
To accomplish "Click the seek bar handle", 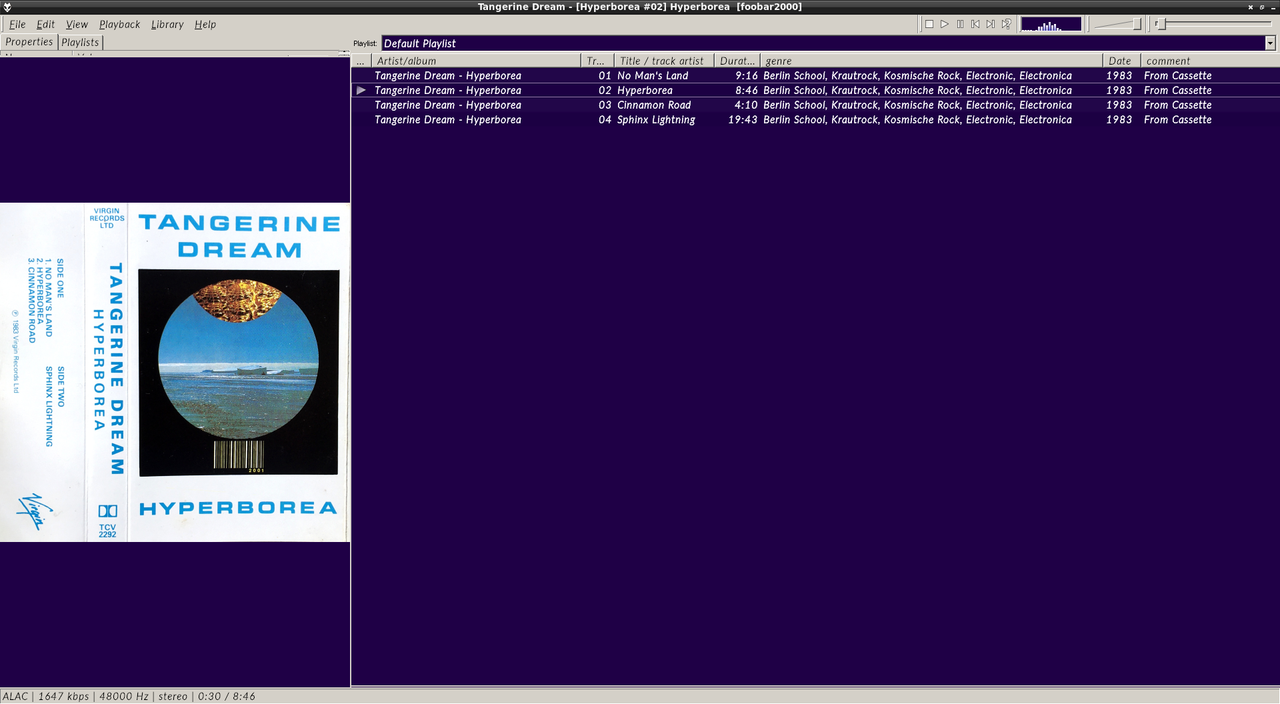I will pyautogui.click(x=1160, y=24).
